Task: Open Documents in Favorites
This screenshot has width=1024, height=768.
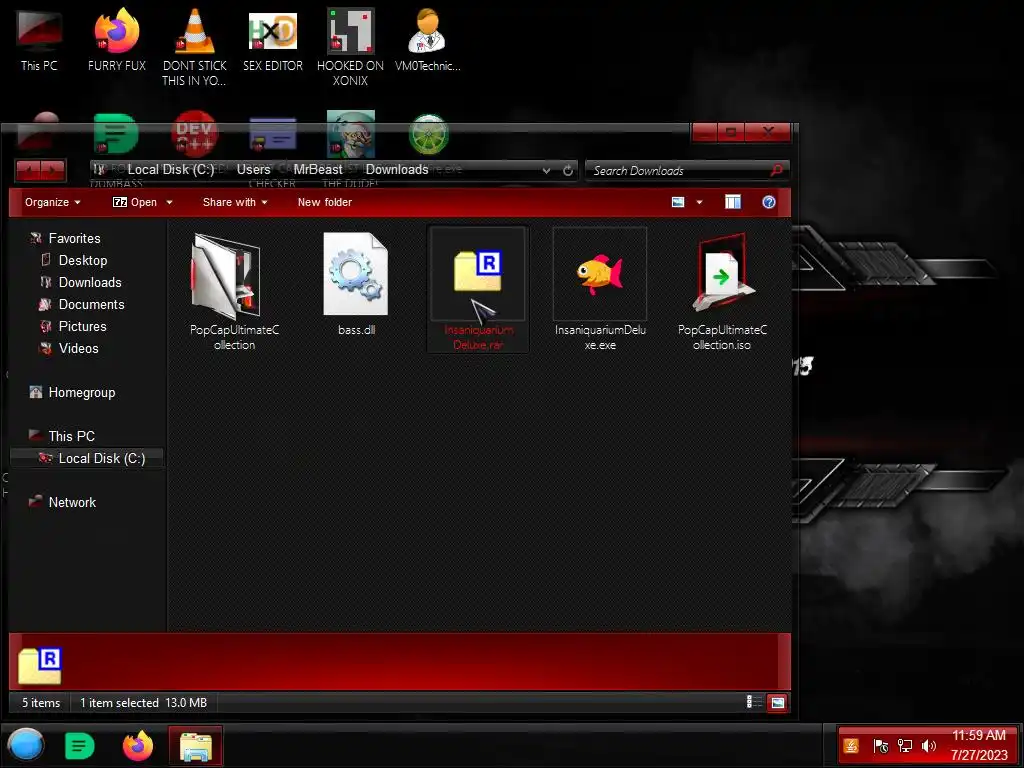Action: pos(91,304)
